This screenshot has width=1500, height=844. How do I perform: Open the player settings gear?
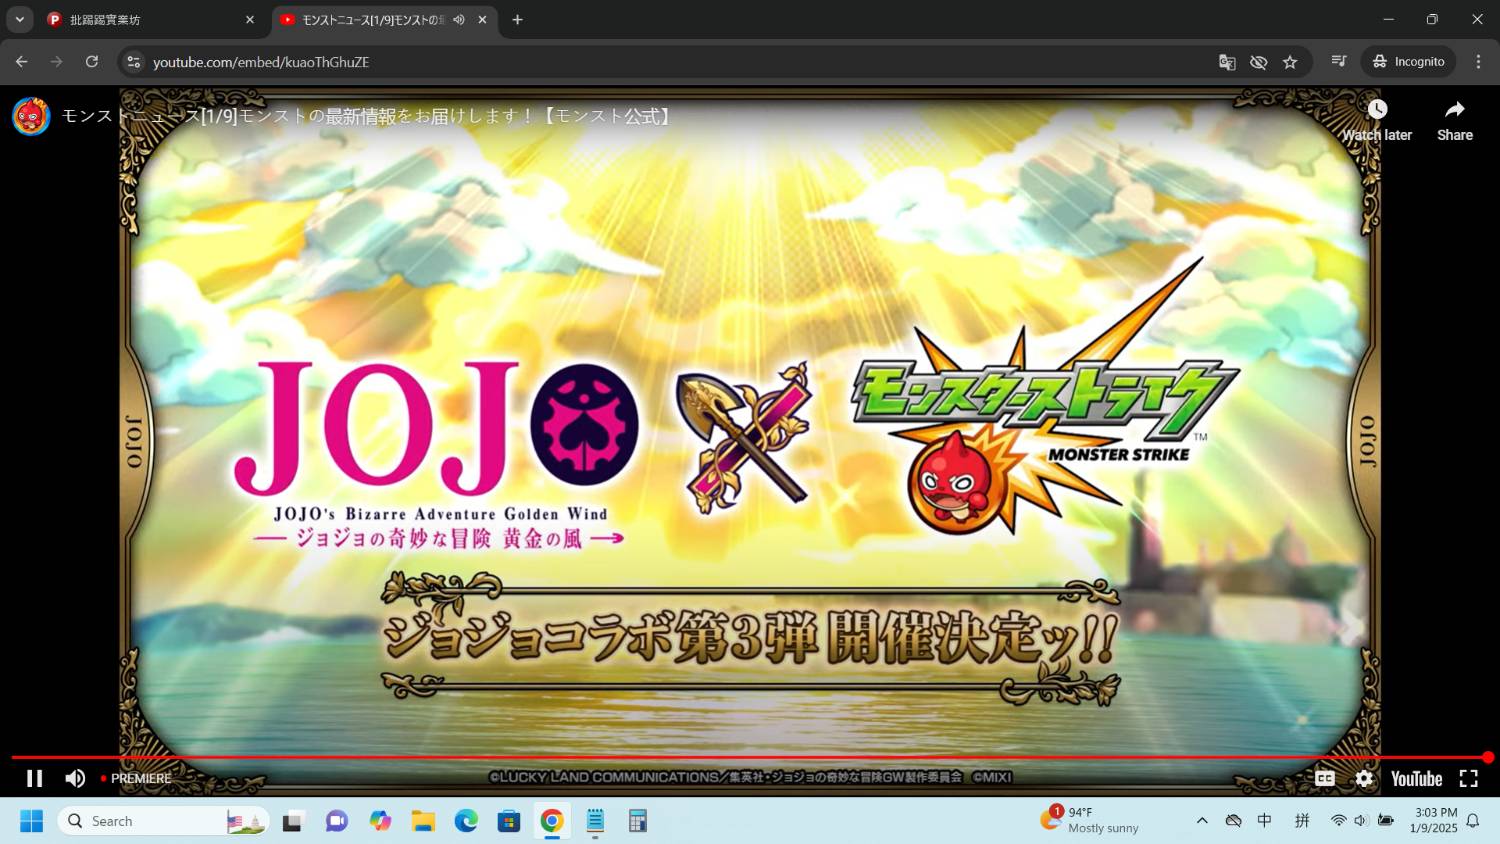click(1364, 778)
